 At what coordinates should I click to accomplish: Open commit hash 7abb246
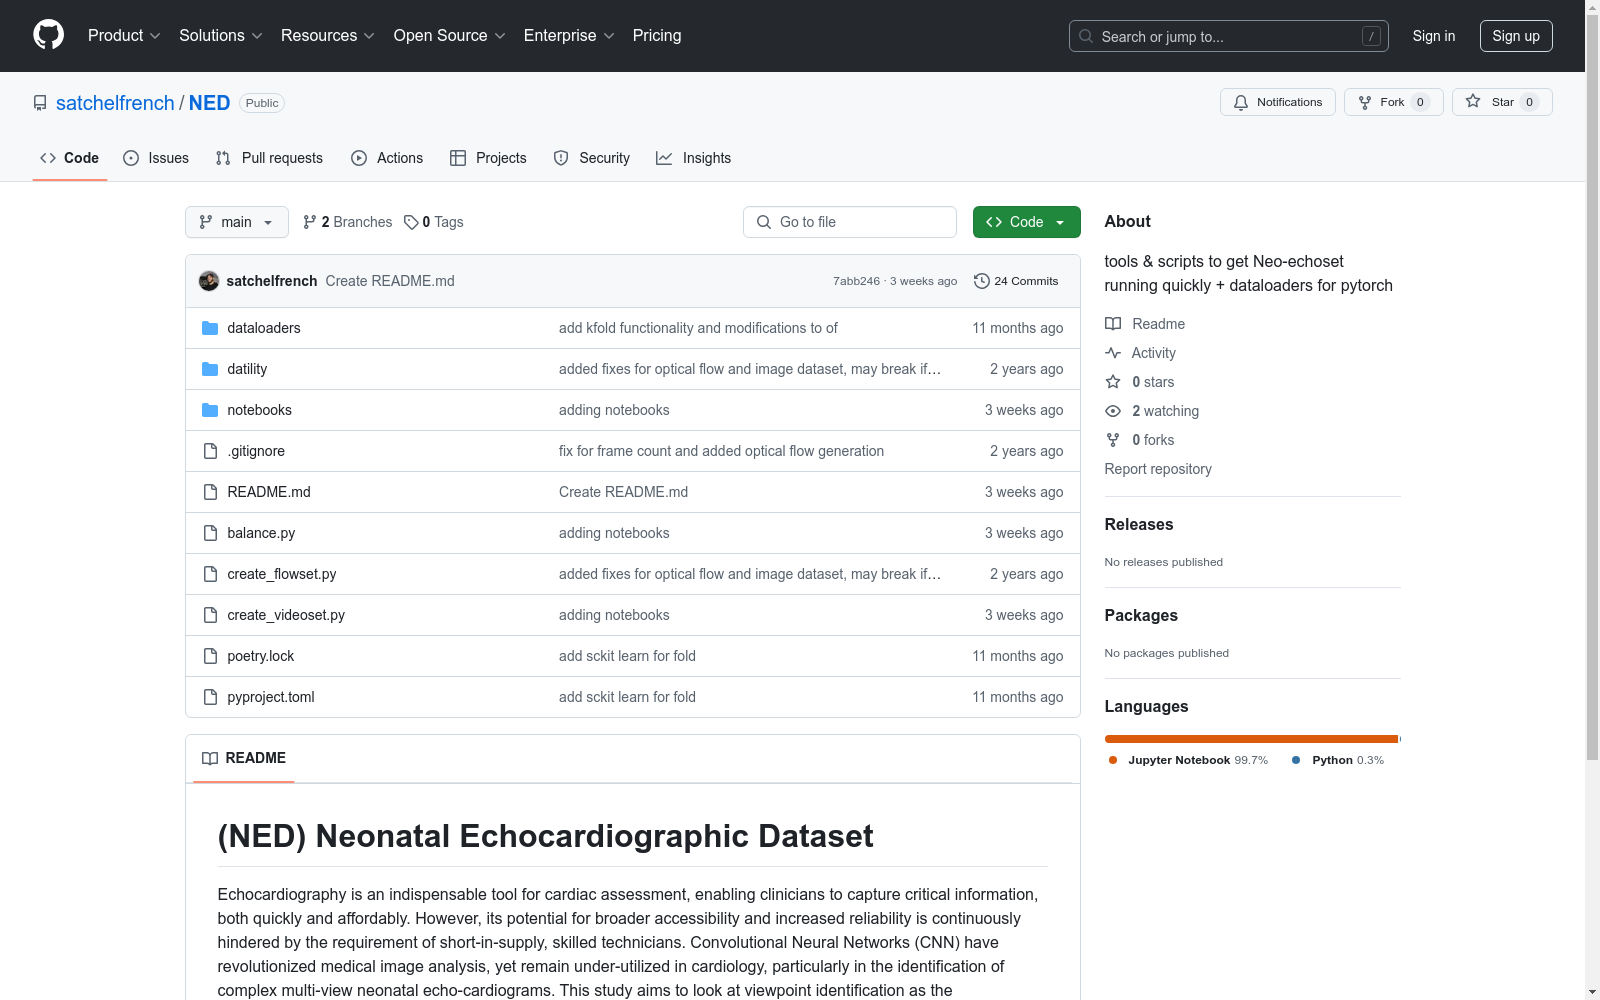856,281
